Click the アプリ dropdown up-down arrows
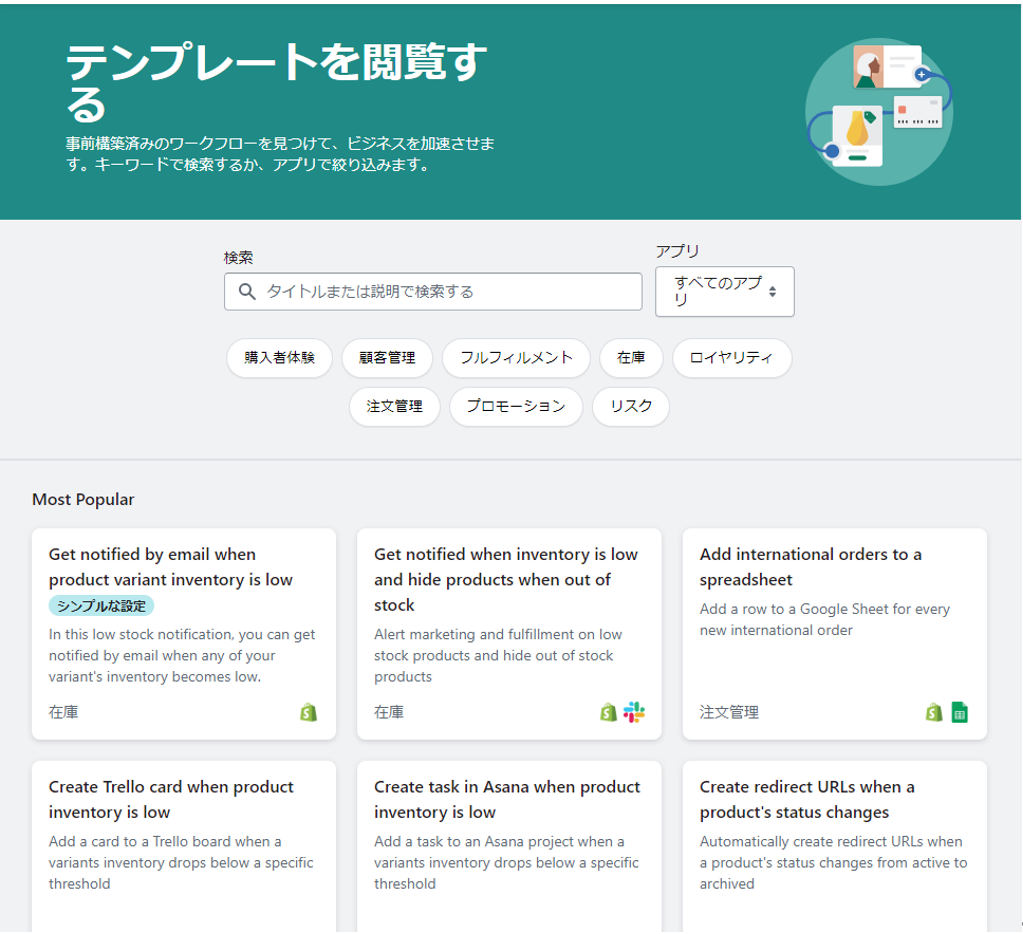The width and height of the screenshot is (1023, 934). [772, 292]
